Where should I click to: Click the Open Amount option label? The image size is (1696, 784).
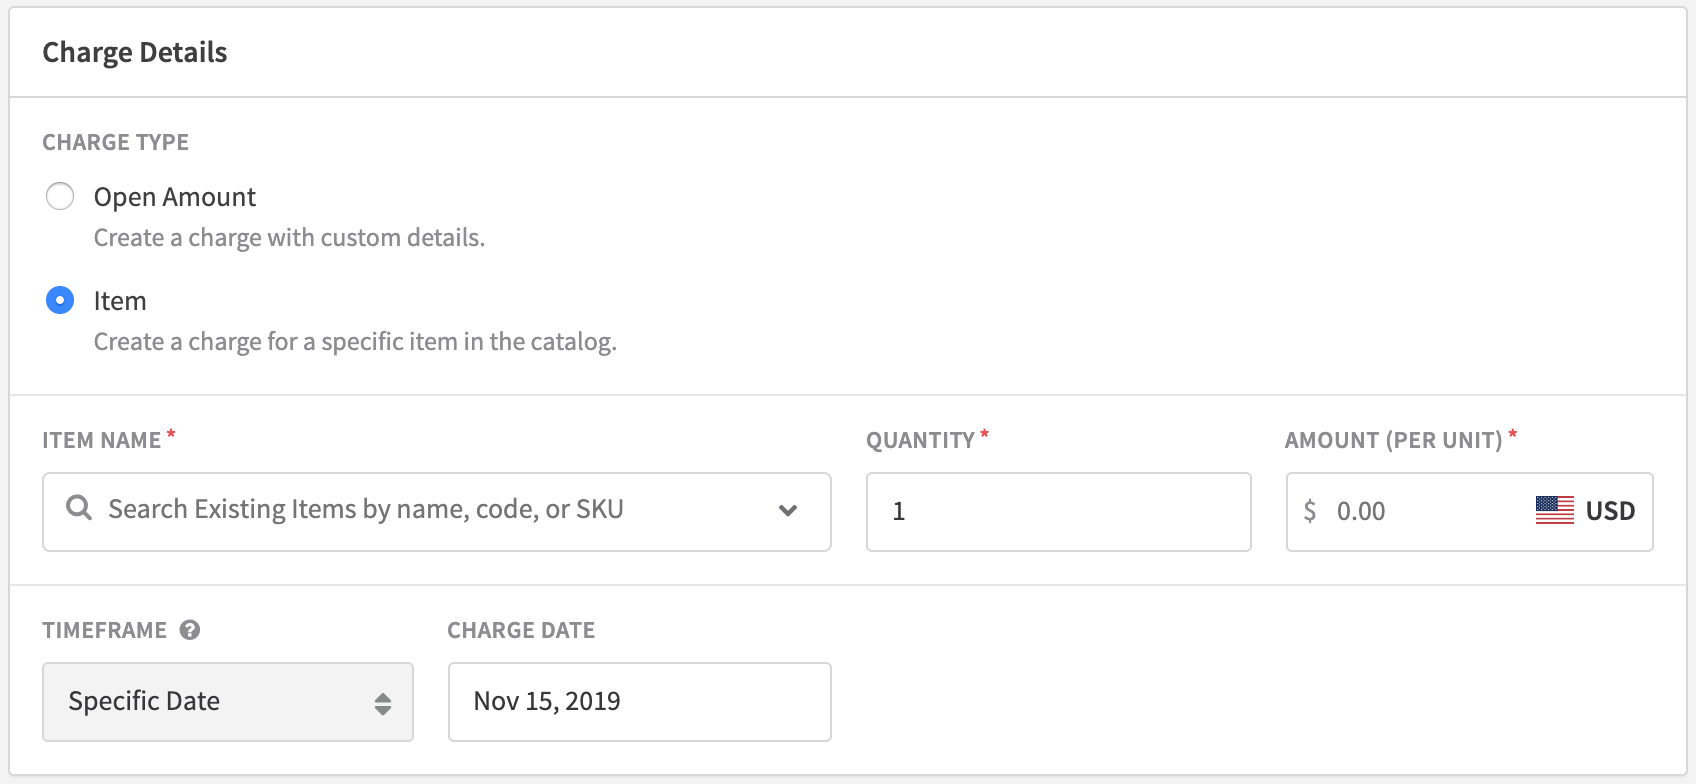(175, 197)
